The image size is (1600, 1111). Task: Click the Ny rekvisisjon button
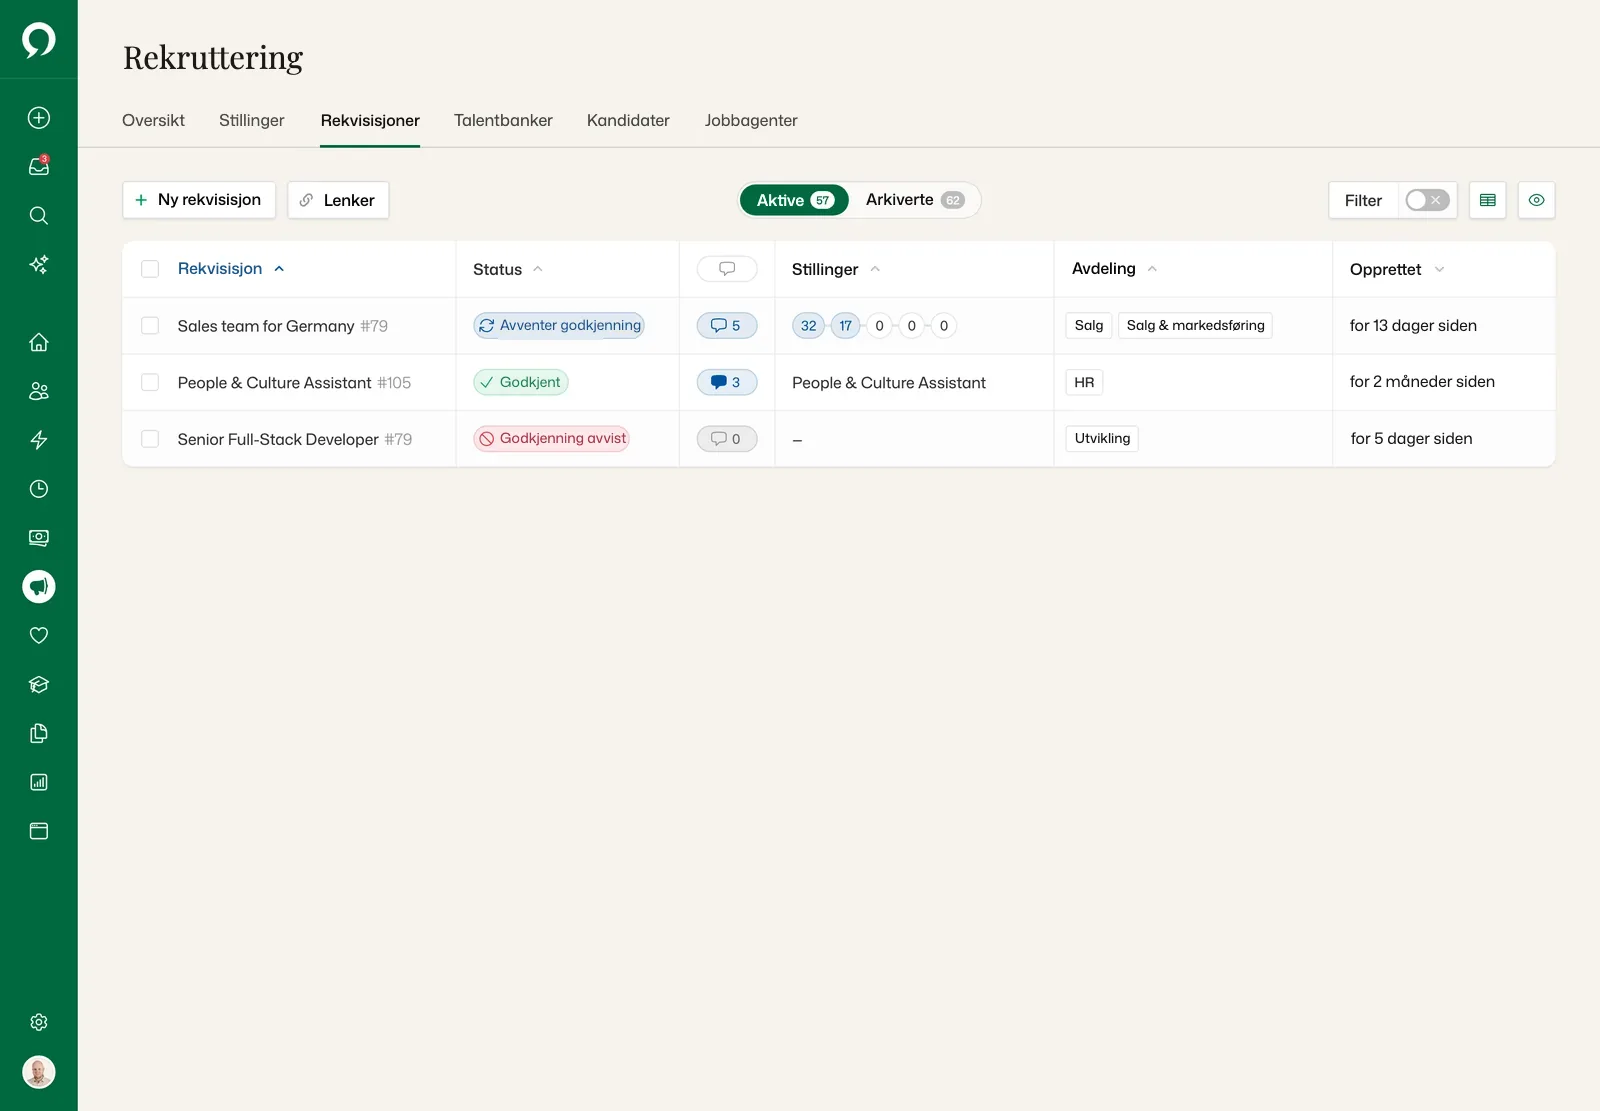click(199, 200)
